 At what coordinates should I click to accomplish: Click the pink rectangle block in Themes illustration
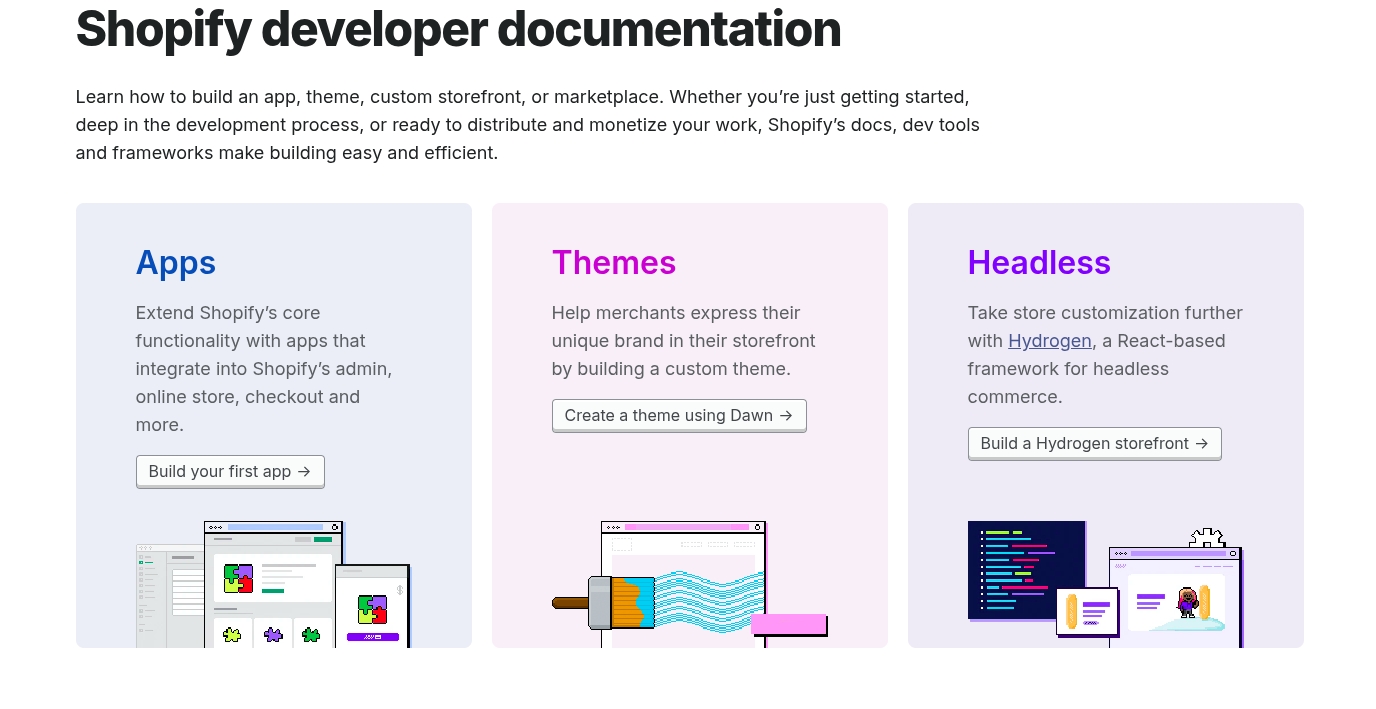[788, 624]
